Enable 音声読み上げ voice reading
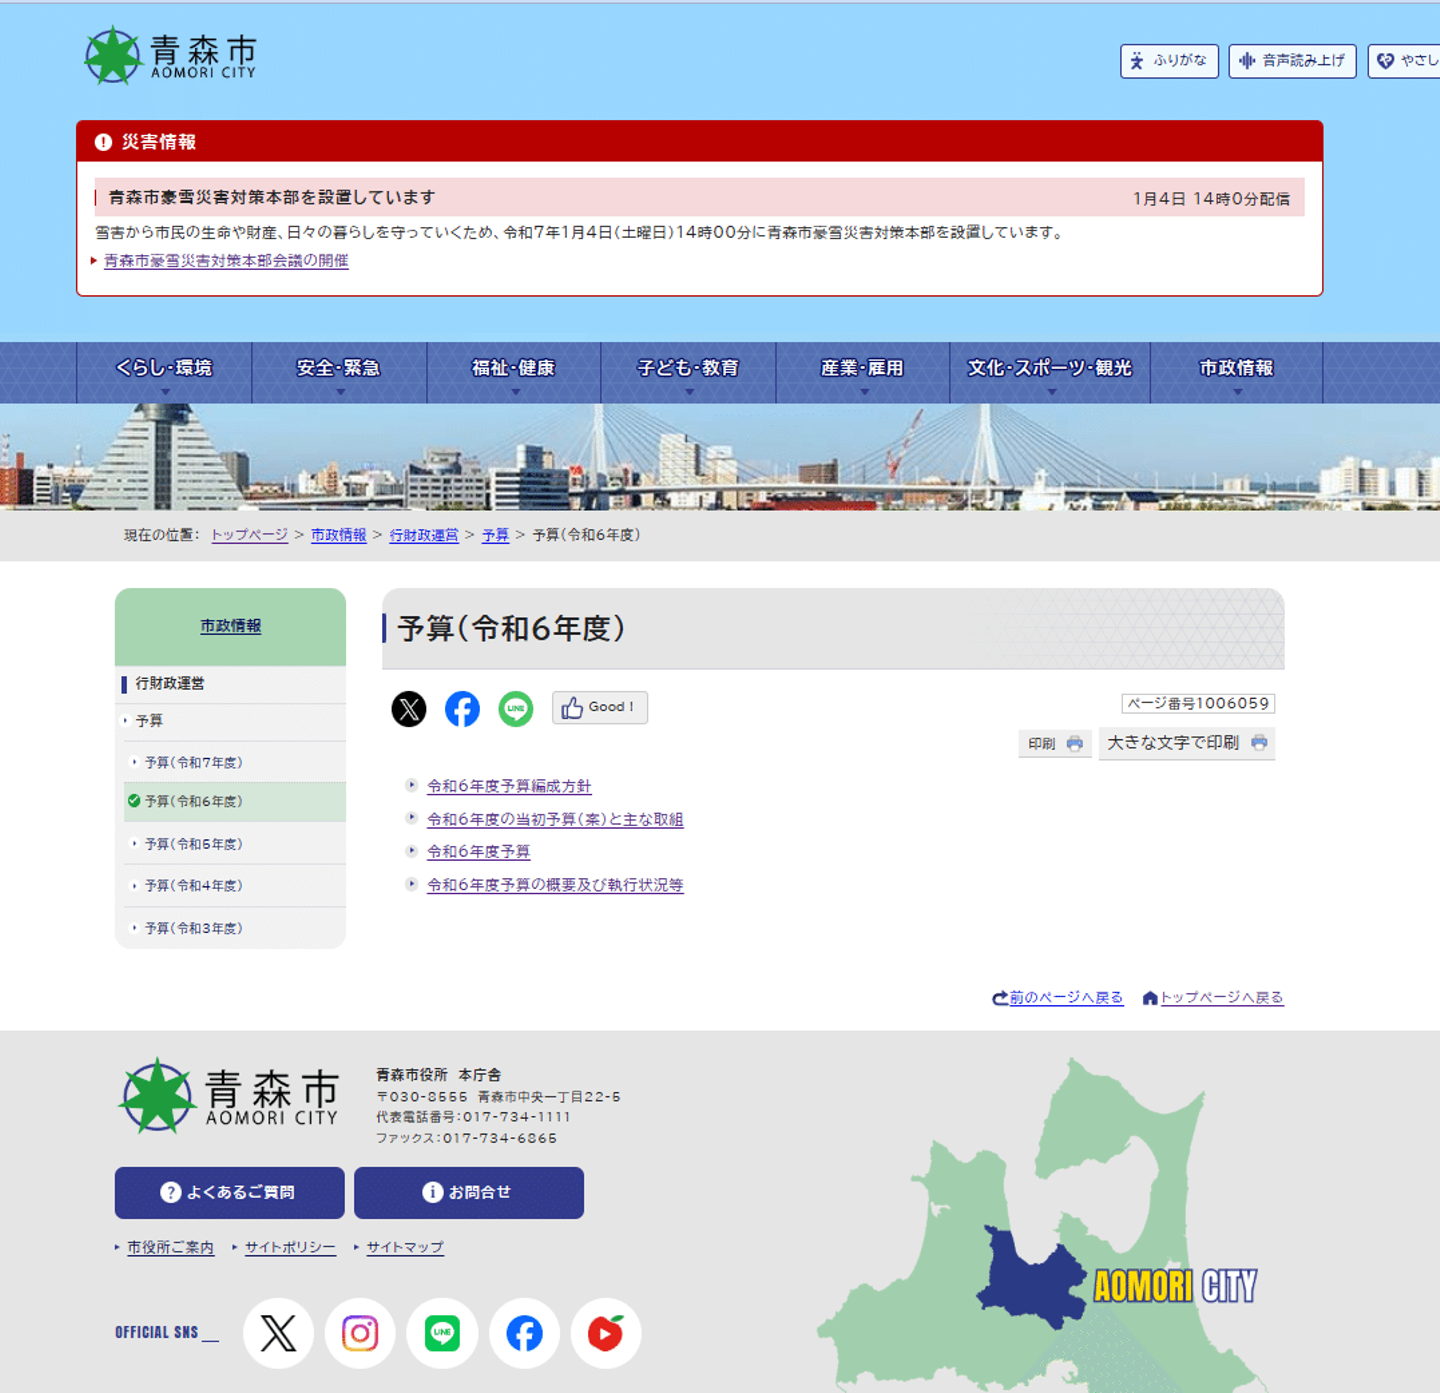The height and width of the screenshot is (1393, 1440). click(x=1292, y=61)
